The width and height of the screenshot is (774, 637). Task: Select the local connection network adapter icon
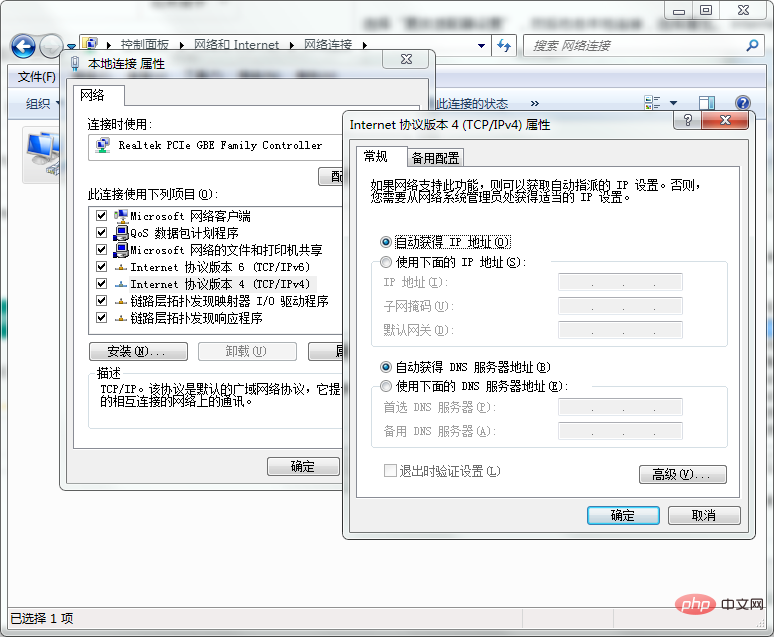pyautogui.click(x=42, y=153)
